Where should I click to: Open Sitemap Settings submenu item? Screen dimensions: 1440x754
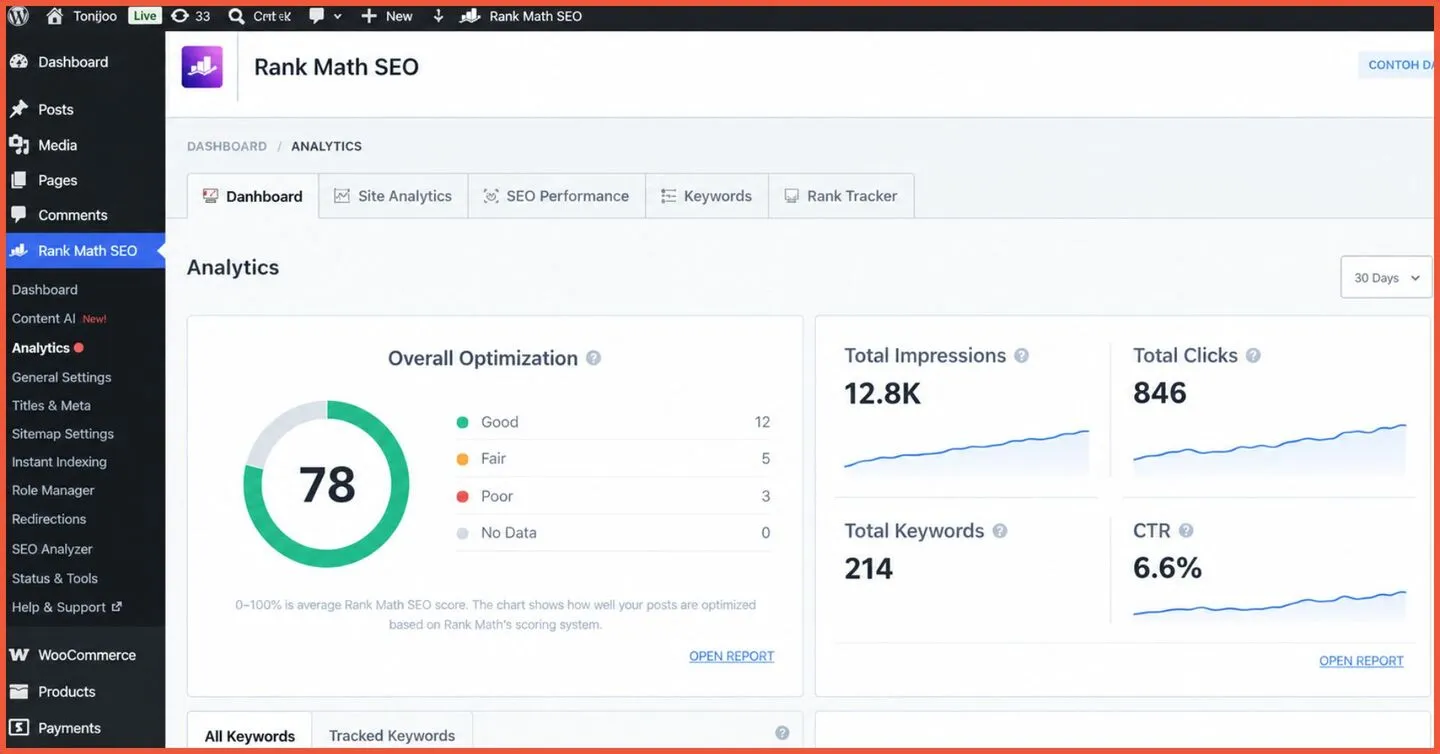[63, 434]
